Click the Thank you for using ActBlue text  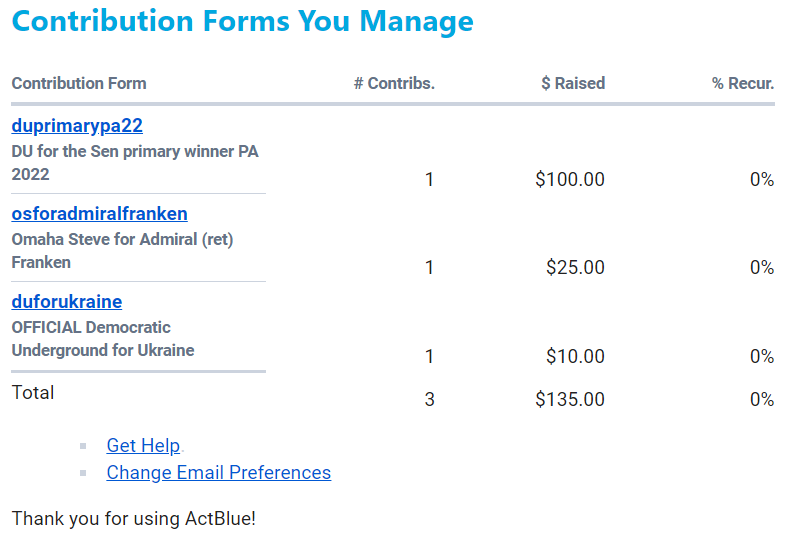(134, 519)
